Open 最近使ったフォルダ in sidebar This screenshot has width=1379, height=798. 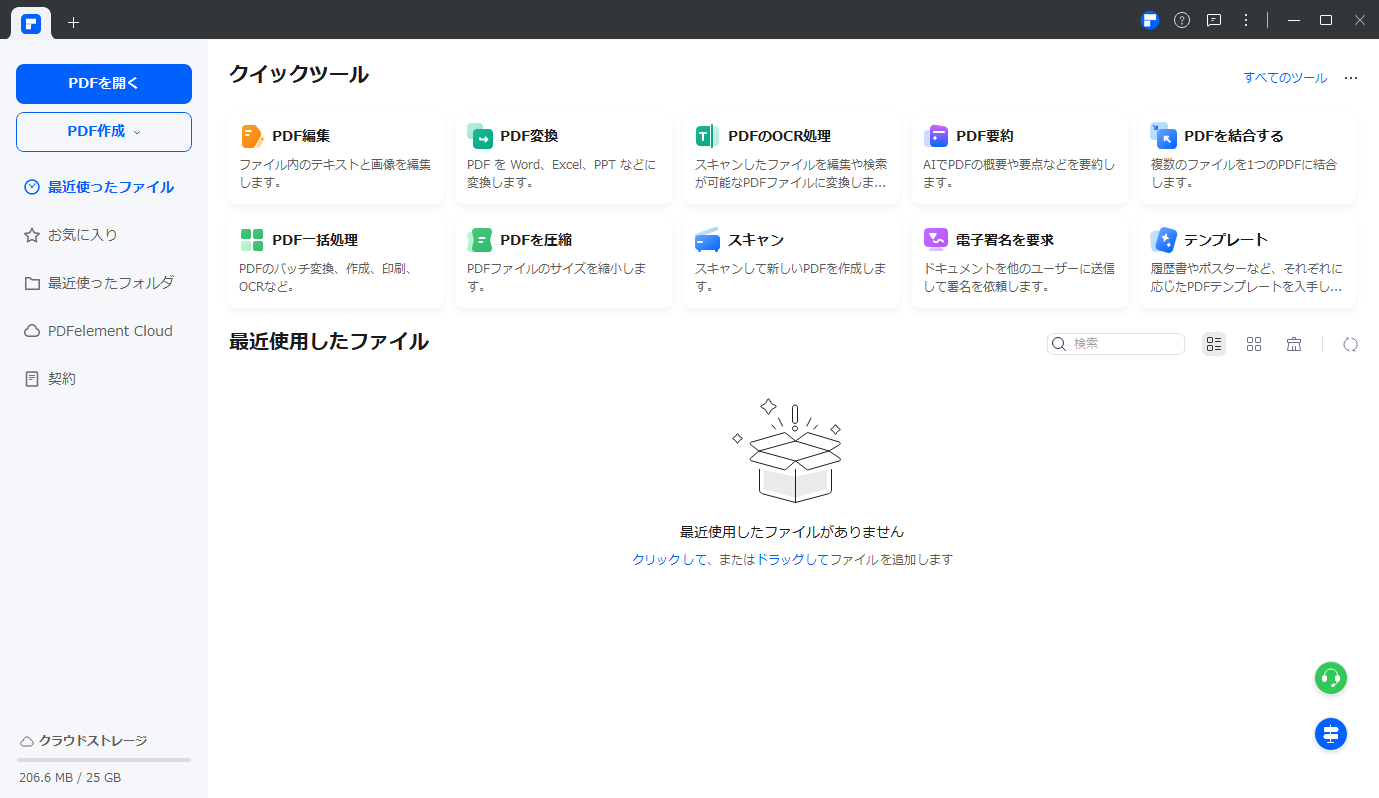[100, 283]
